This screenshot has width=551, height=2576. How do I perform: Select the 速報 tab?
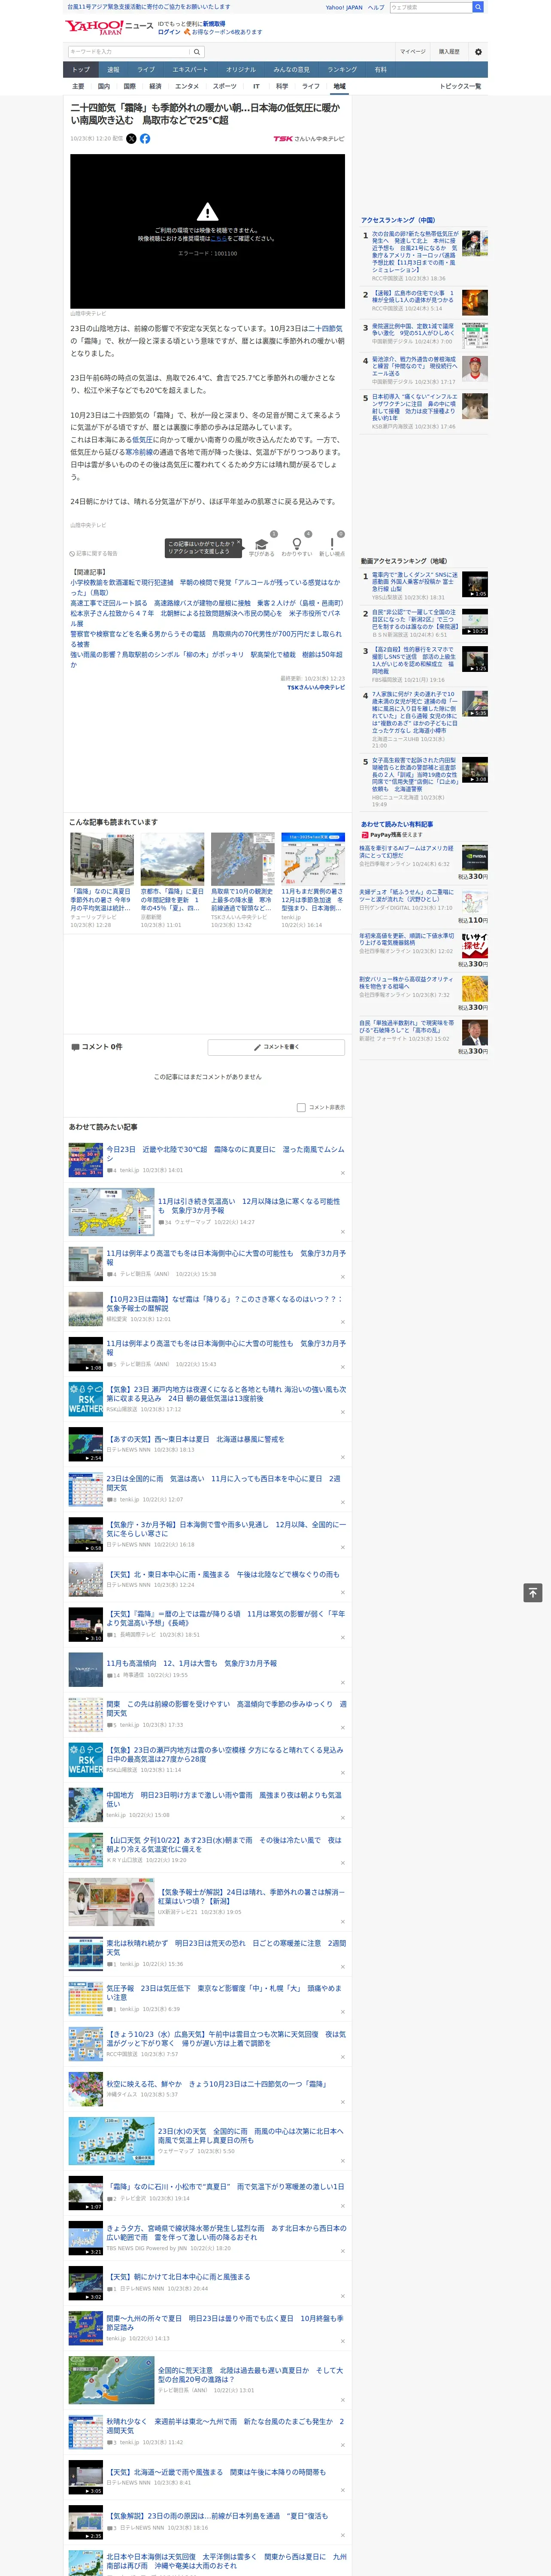click(x=113, y=70)
